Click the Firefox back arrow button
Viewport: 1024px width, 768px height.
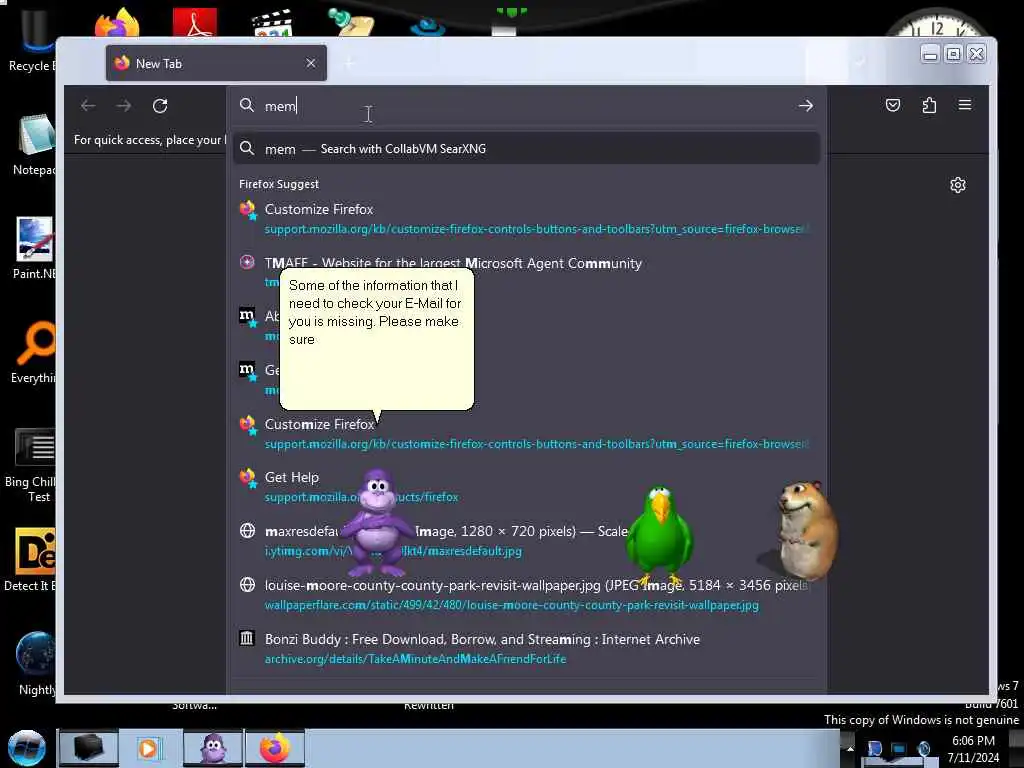[x=88, y=106]
